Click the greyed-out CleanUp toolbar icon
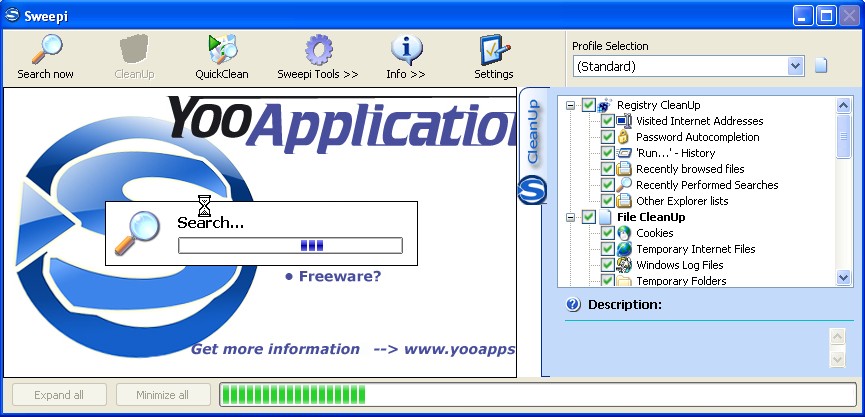The height and width of the screenshot is (417, 865). point(134,57)
